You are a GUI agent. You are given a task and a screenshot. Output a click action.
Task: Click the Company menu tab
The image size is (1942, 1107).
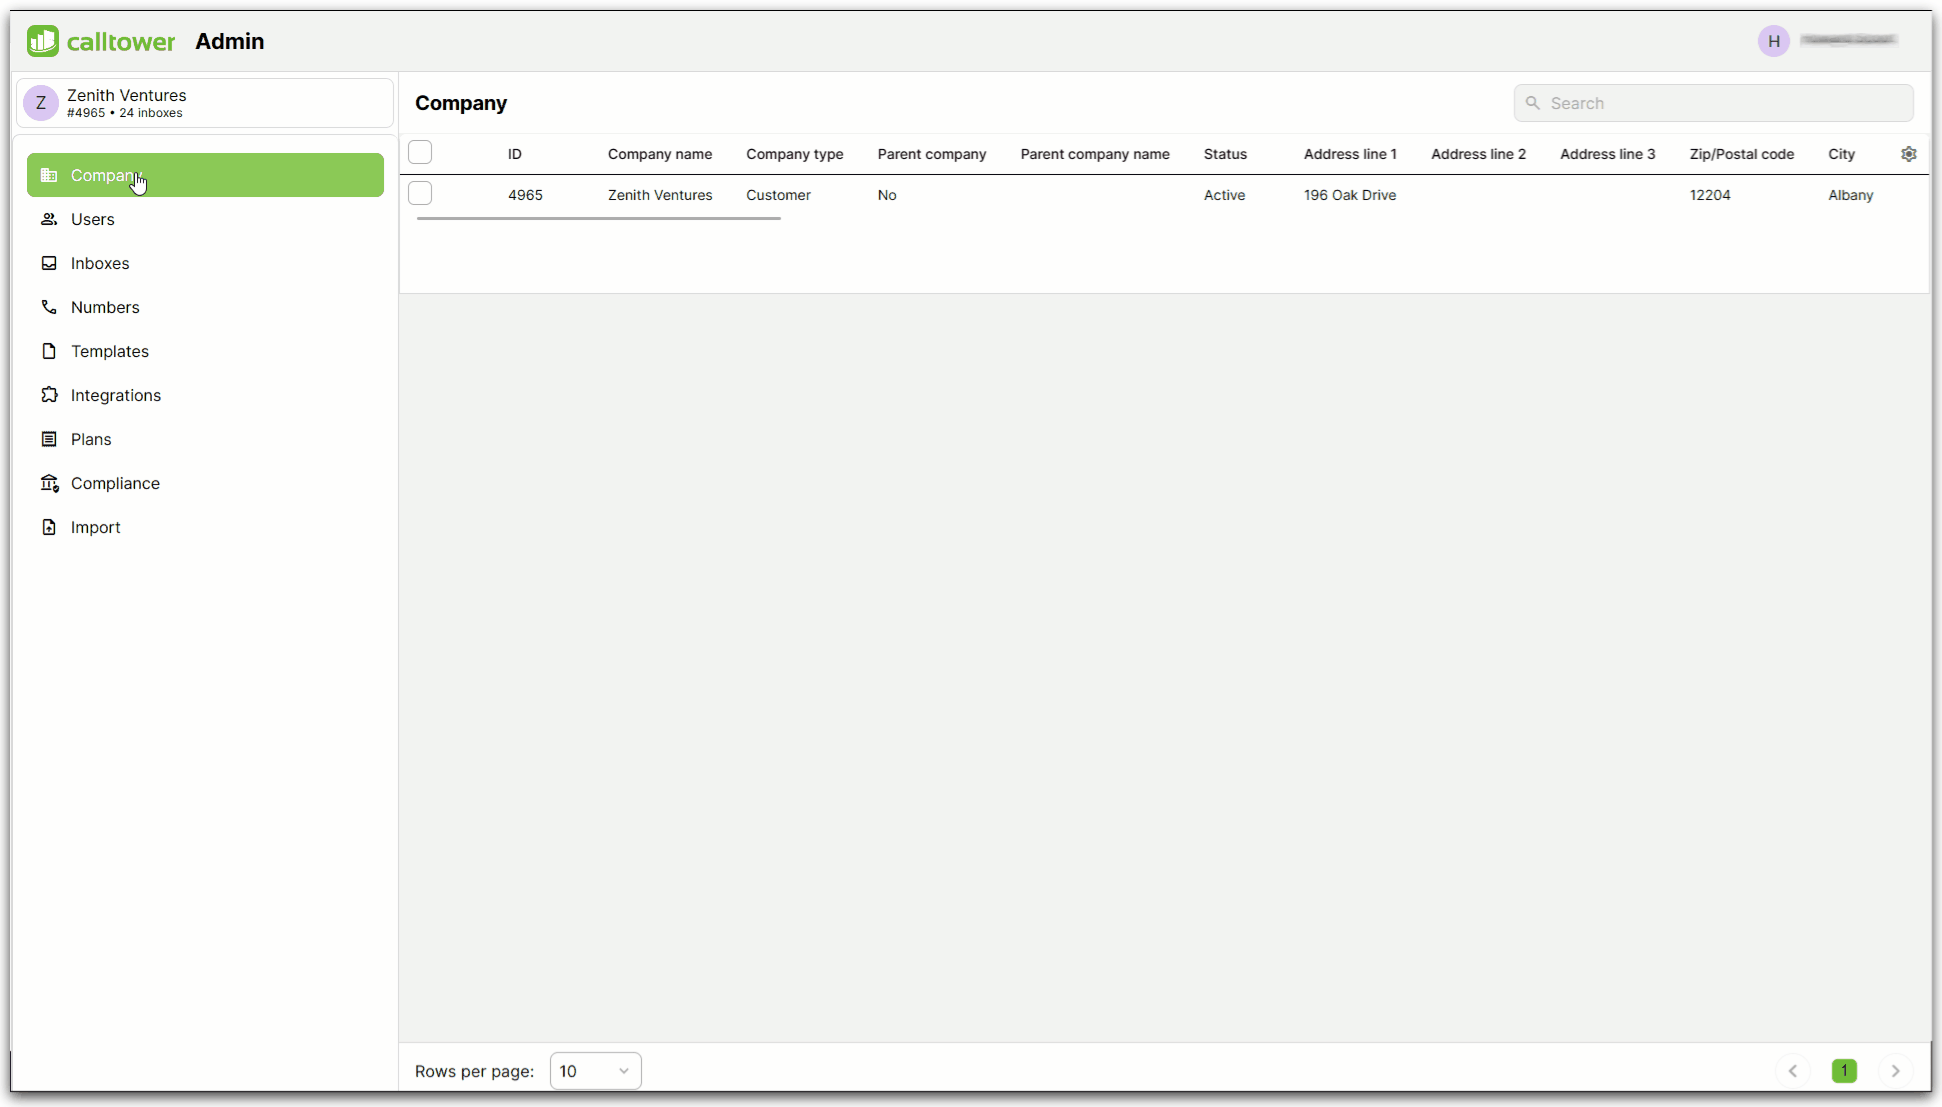tap(204, 175)
